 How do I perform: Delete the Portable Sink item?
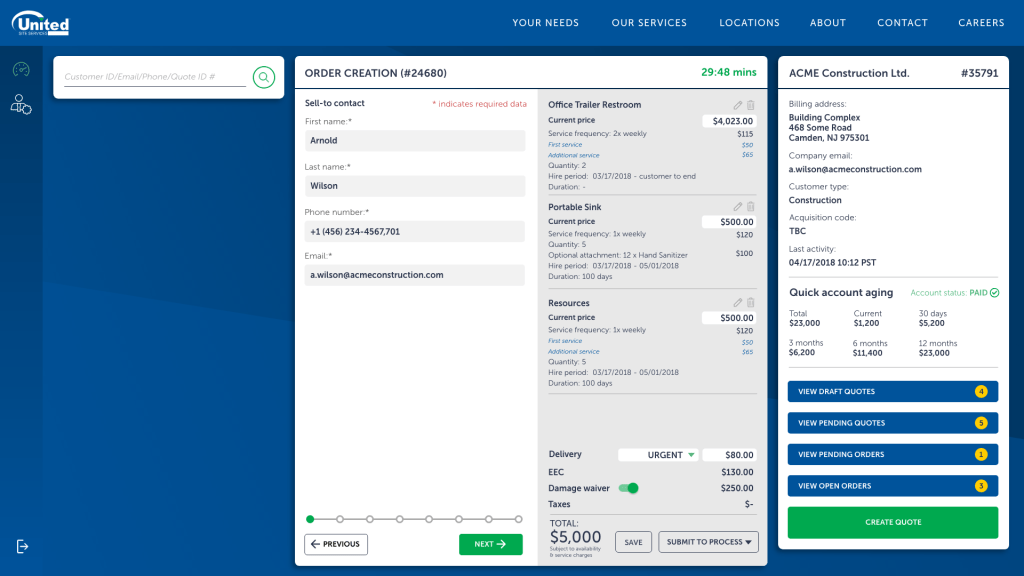tap(751, 207)
